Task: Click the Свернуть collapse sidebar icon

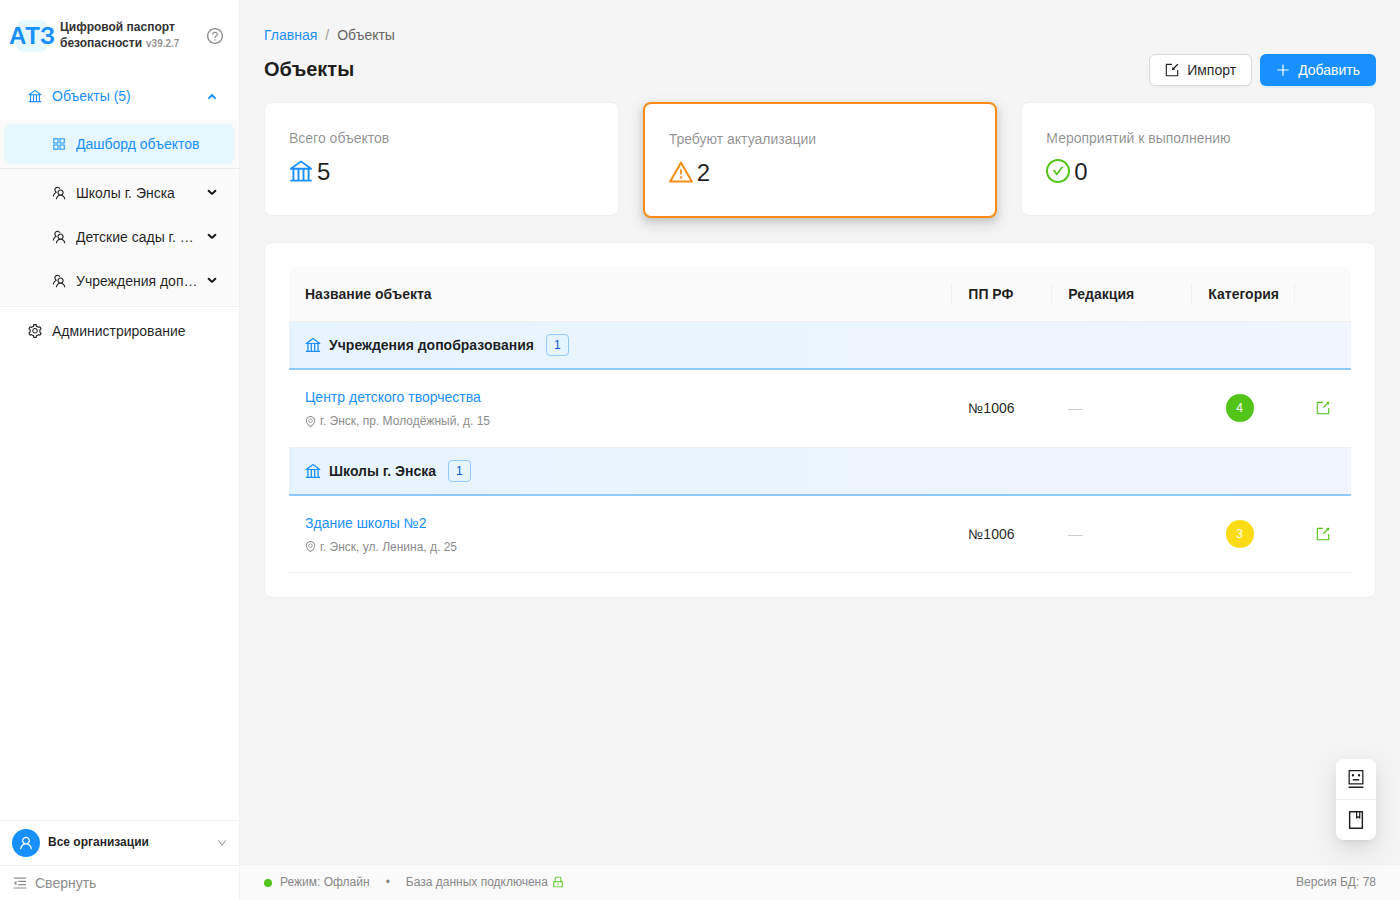Action: pyautogui.click(x=20, y=883)
